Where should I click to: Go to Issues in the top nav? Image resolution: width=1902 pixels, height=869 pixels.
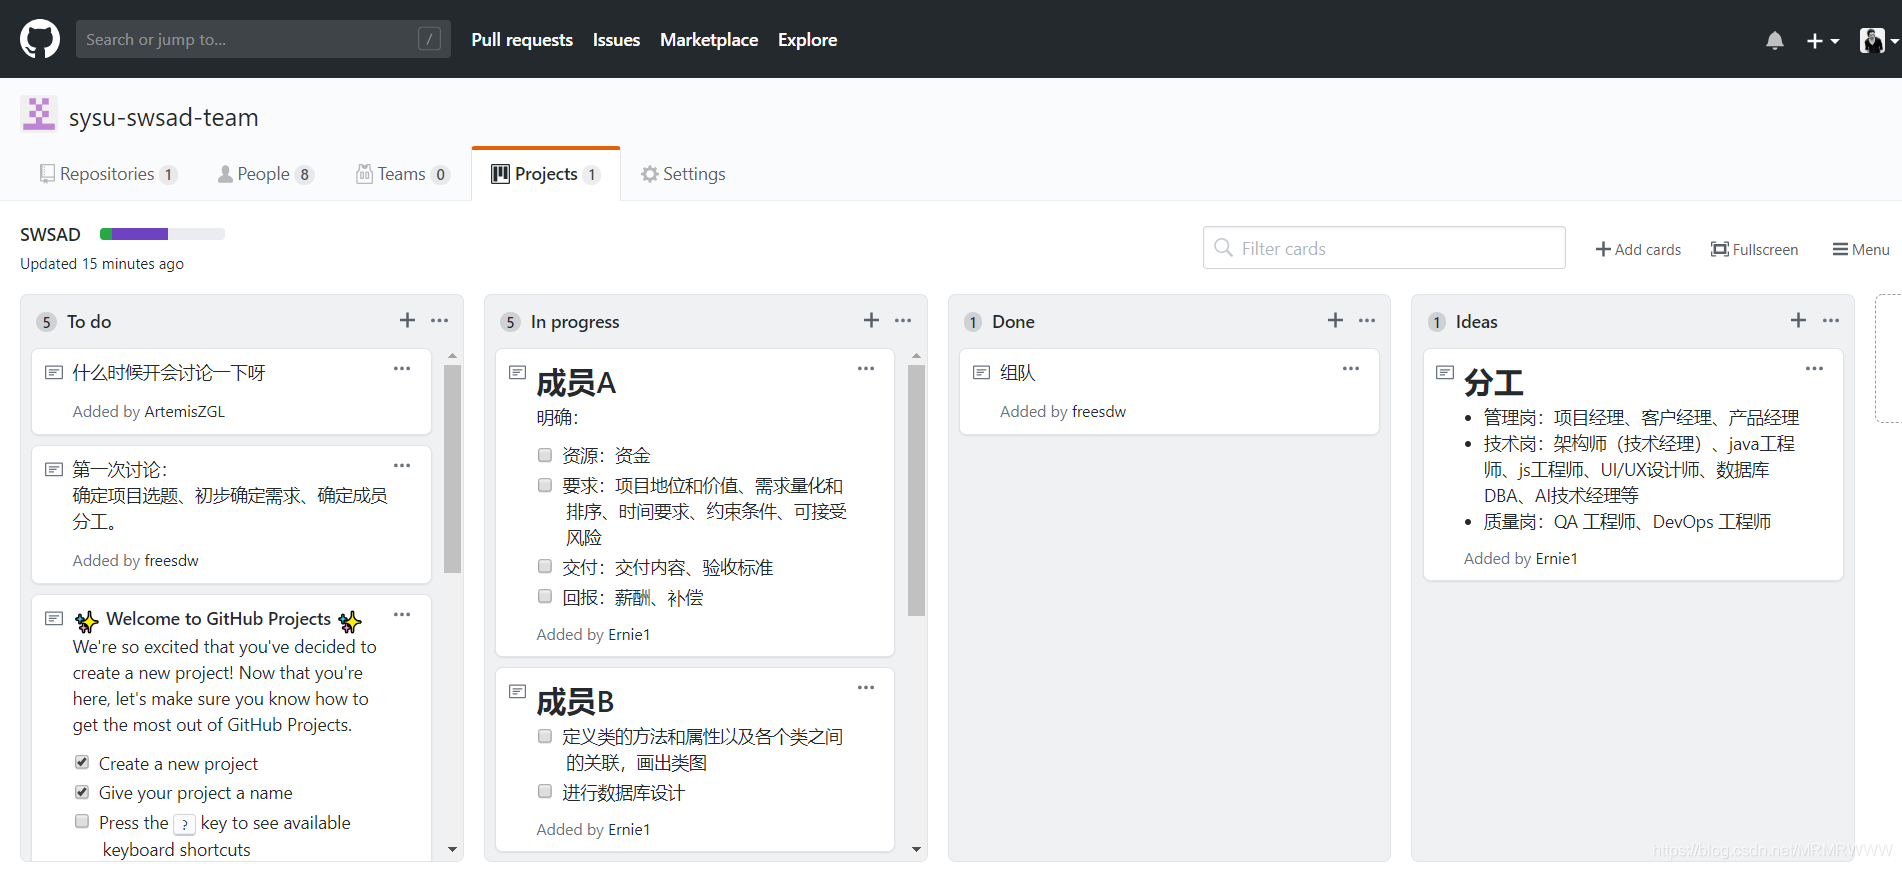(x=616, y=40)
